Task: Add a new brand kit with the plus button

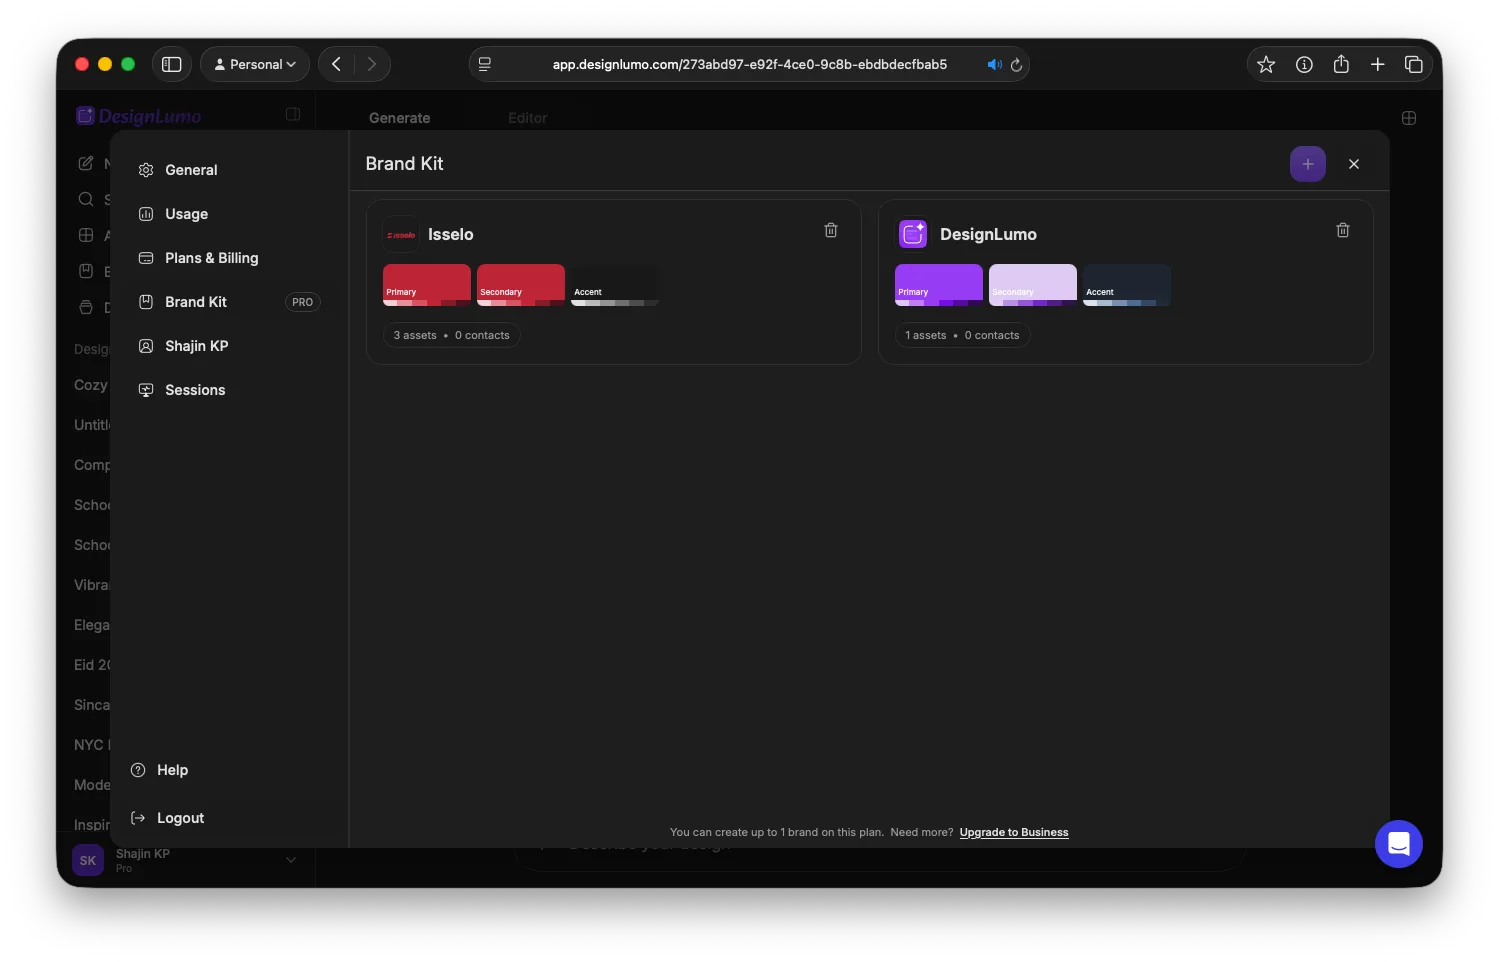Action: pyautogui.click(x=1307, y=164)
